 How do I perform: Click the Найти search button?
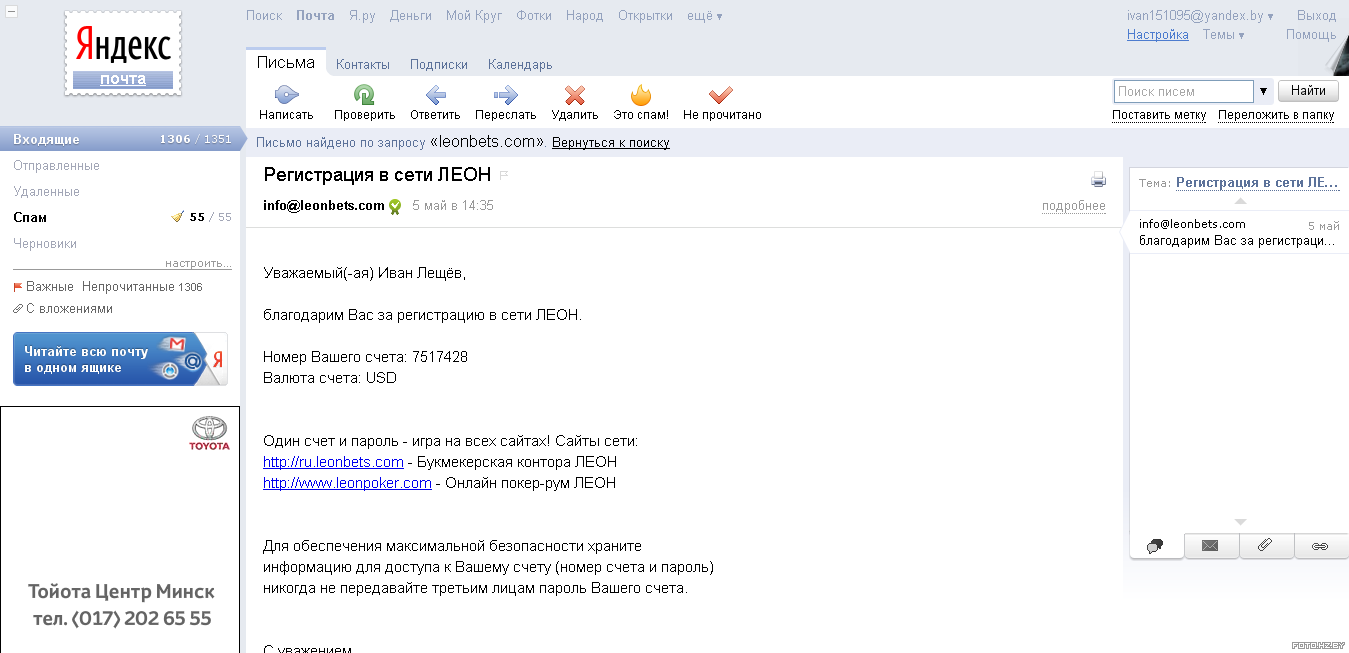1308,91
